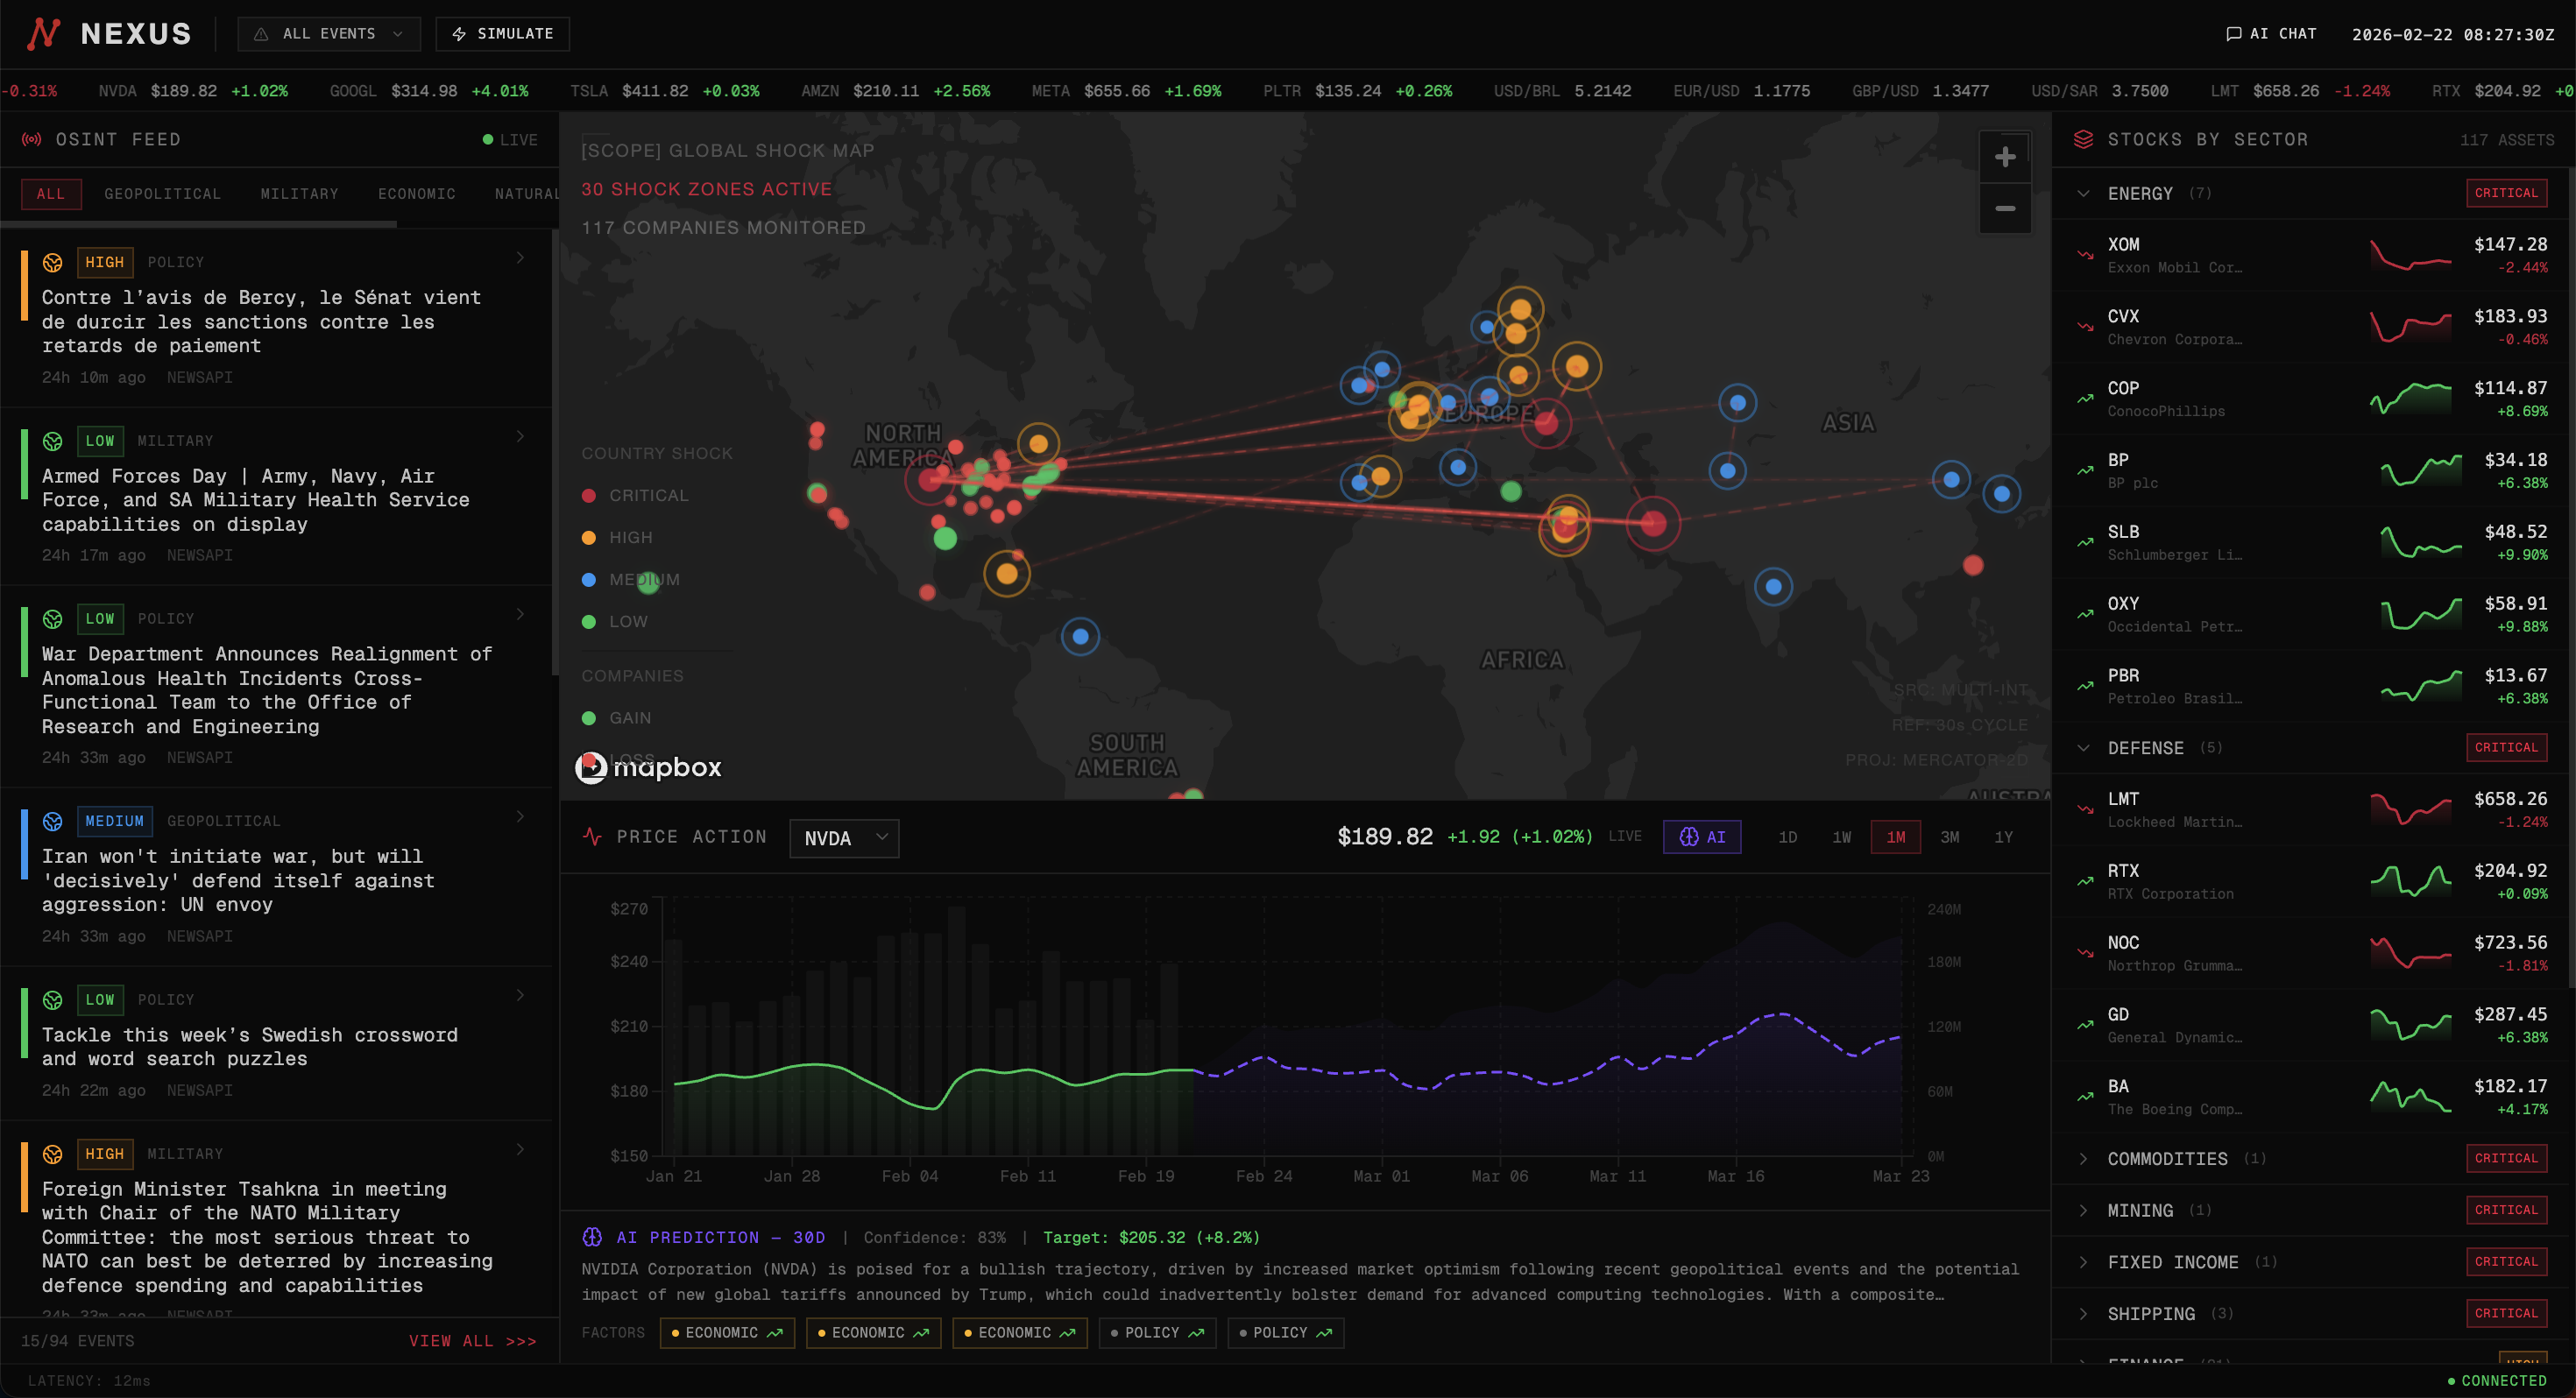Switch to the Military feed tab
The width and height of the screenshot is (2576, 1398).
pos(299,194)
